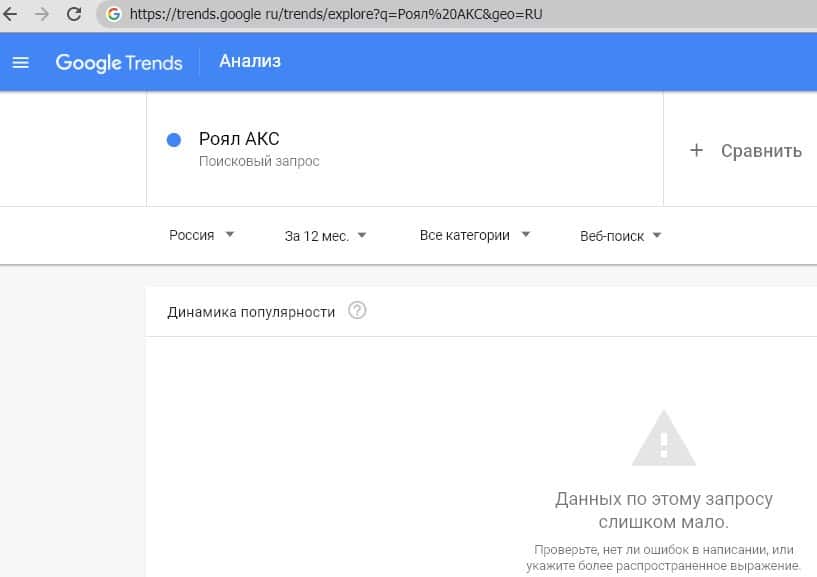Click the Динамика популярности heading
Viewport: 817px width, 577px height.
point(251,312)
